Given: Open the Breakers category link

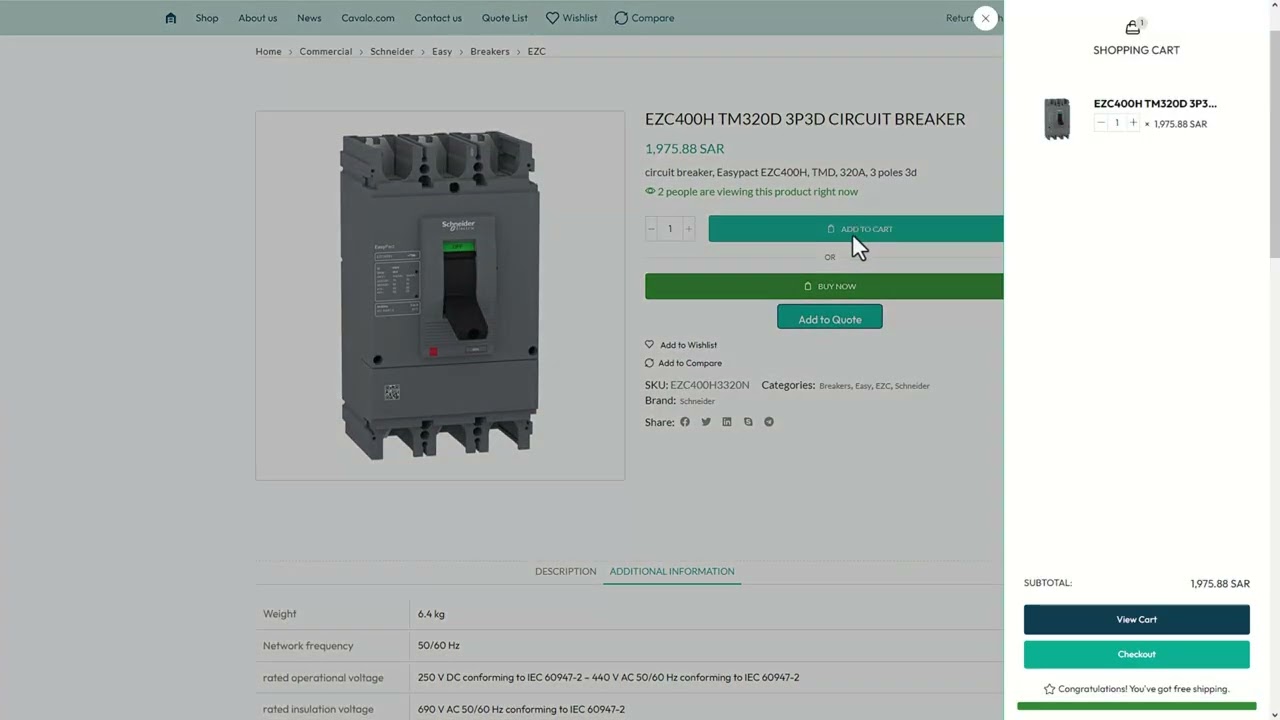Looking at the screenshot, I should click(835, 386).
